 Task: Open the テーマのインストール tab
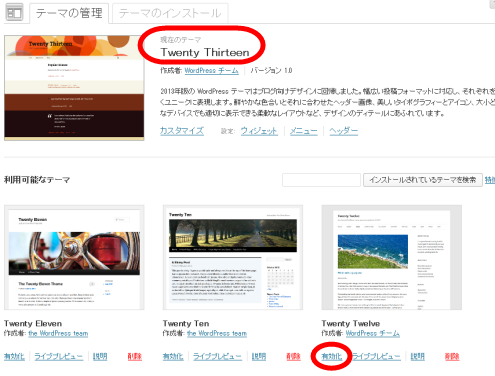(170, 13)
